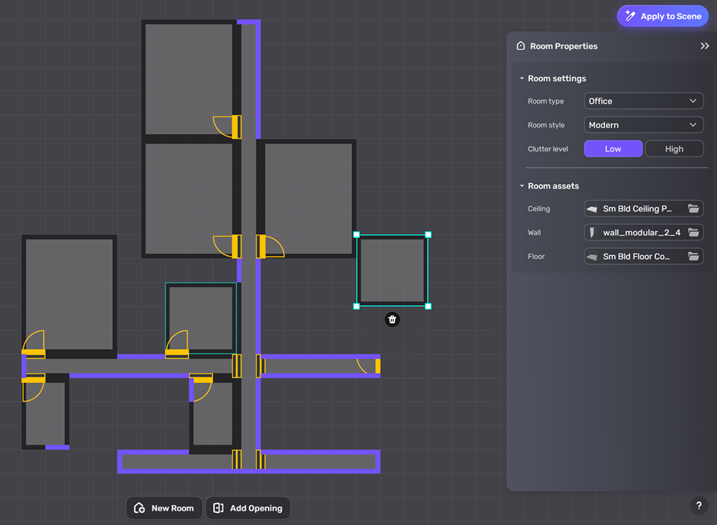The height and width of the screenshot is (525, 717).
Task: Click the Add Opening button
Action: pyautogui.click(x=248, y=508)
